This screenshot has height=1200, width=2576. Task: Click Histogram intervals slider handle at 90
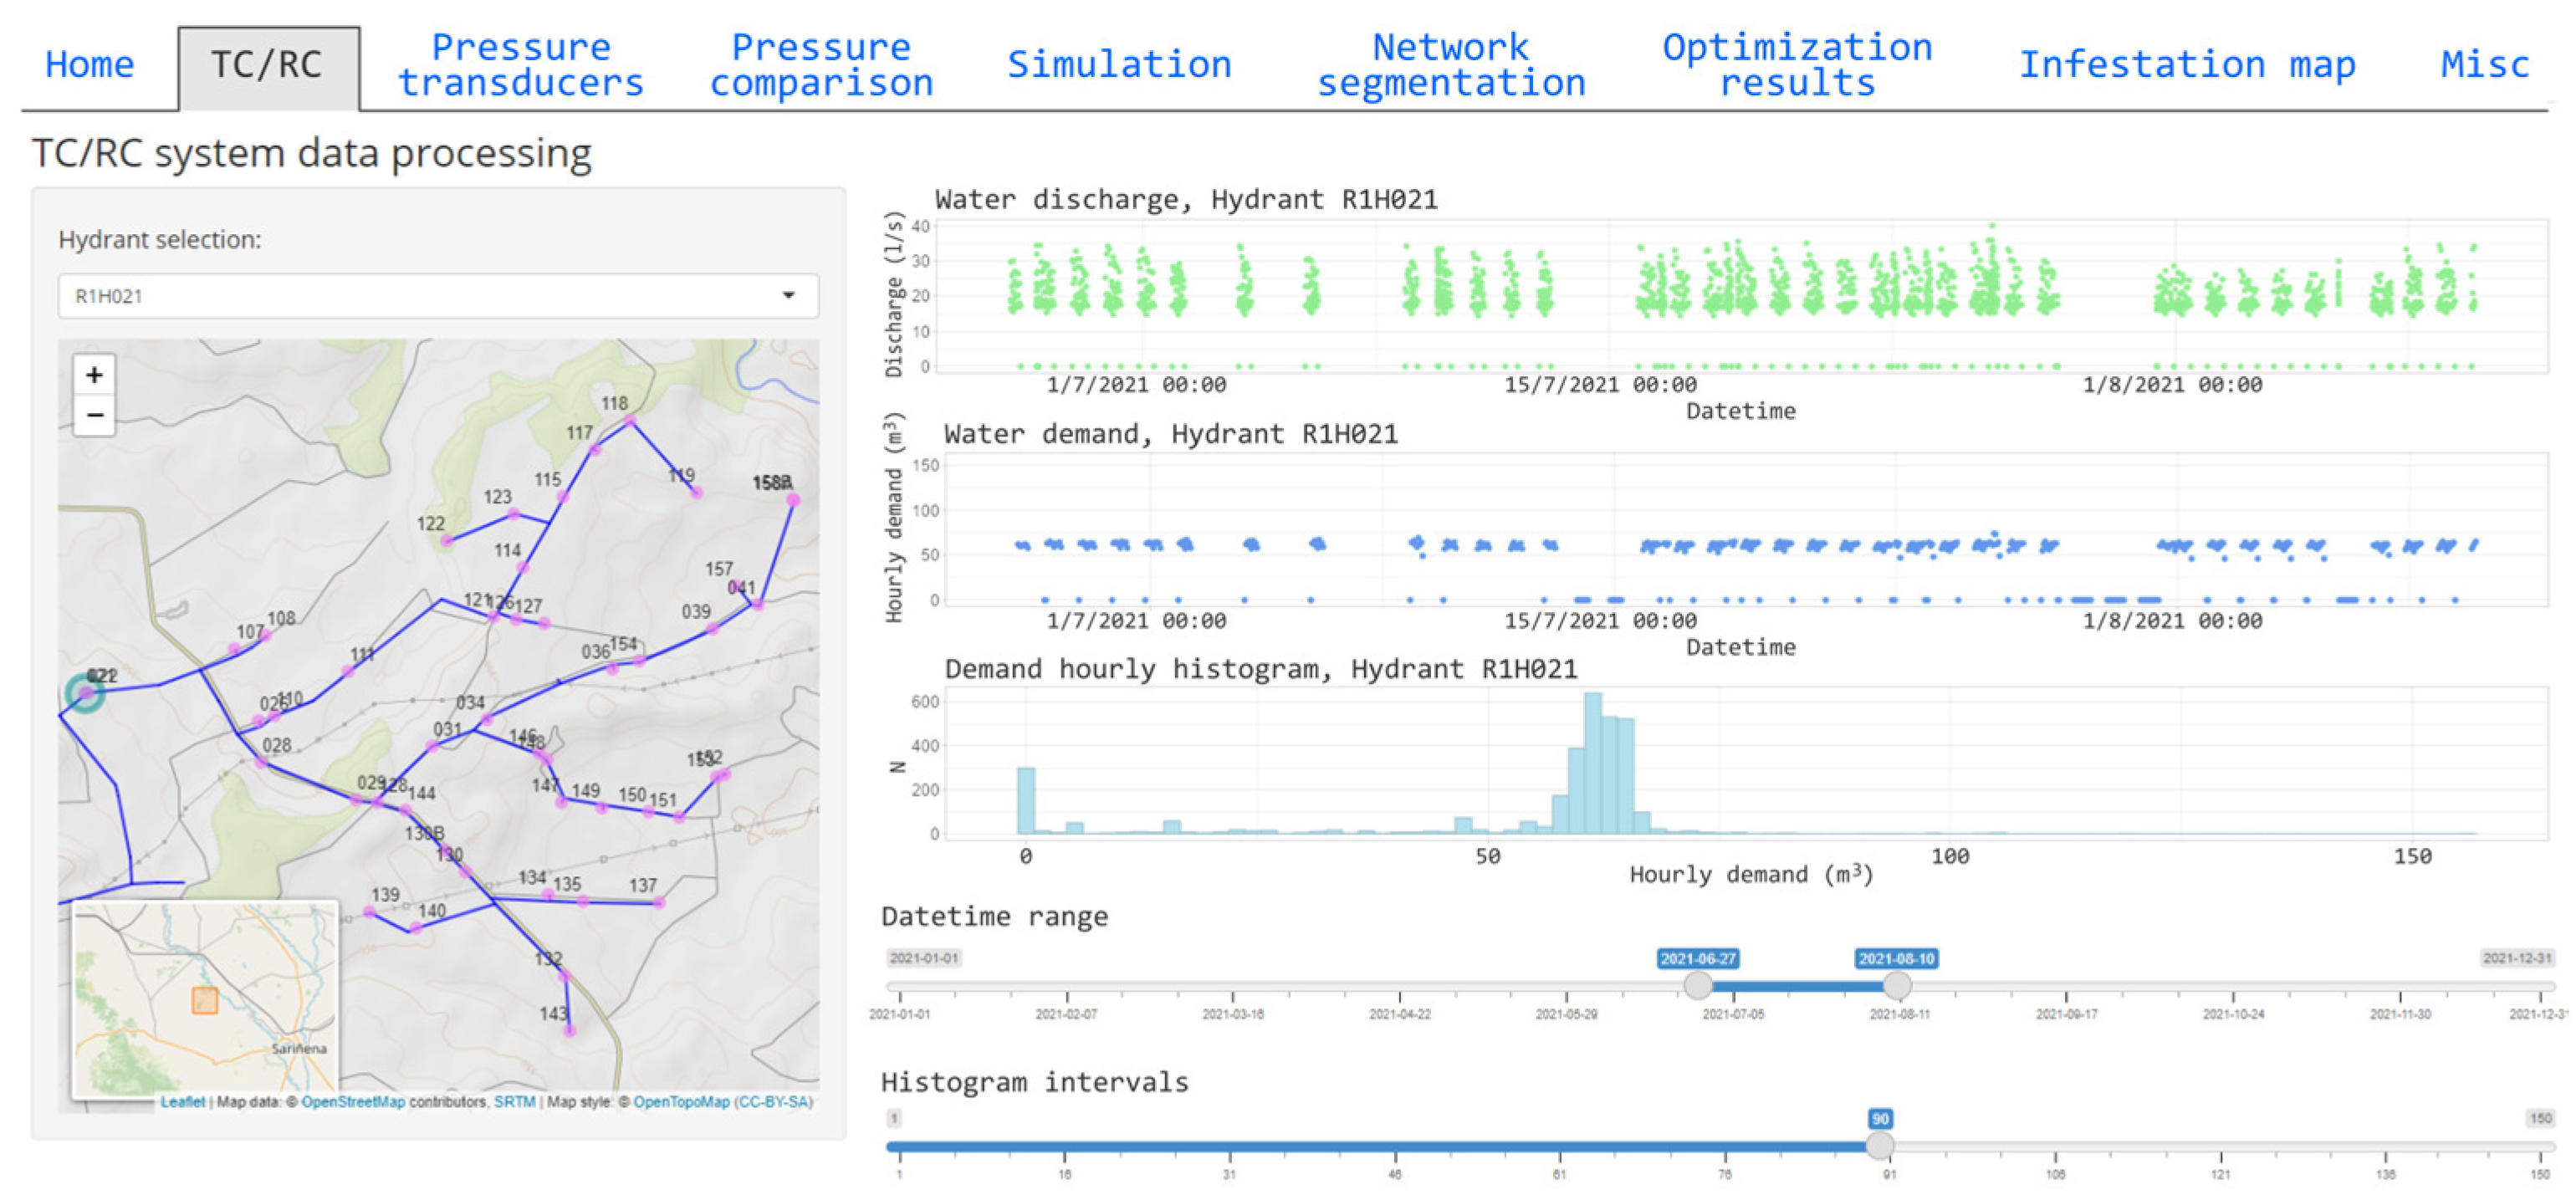1879,1146
